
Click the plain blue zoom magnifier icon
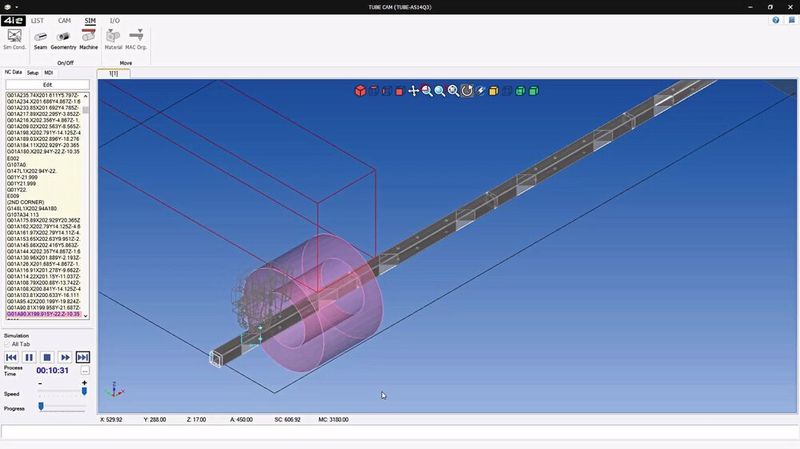click(x=440, y=91)
